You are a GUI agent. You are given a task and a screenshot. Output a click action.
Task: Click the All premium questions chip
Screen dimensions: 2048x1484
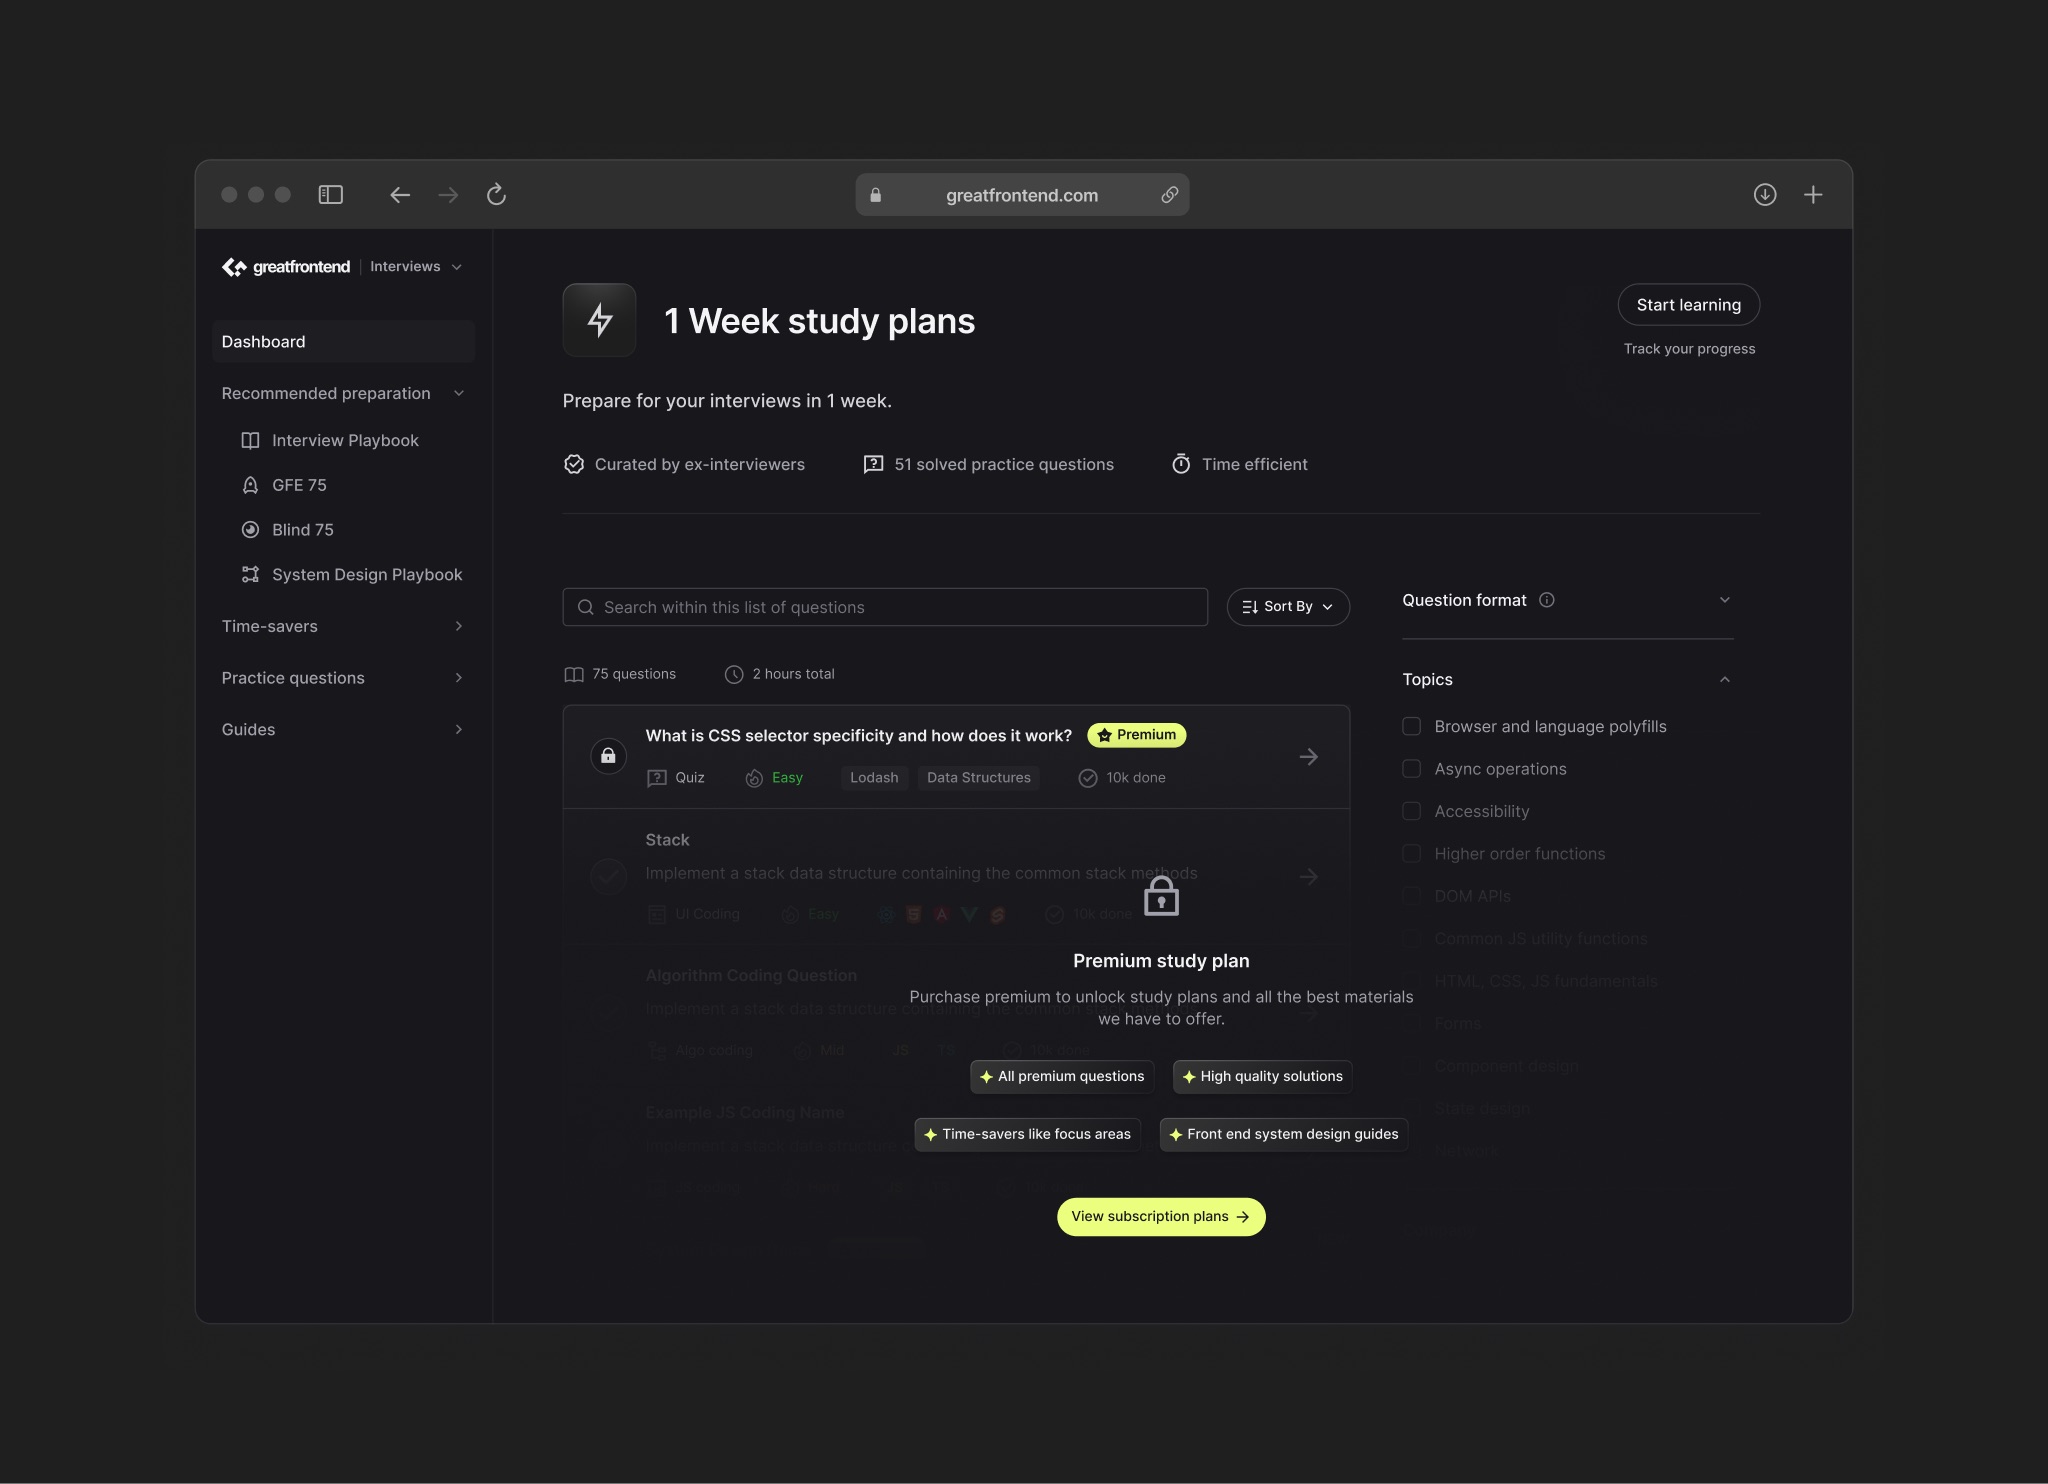click(x=1062, y=1077)
